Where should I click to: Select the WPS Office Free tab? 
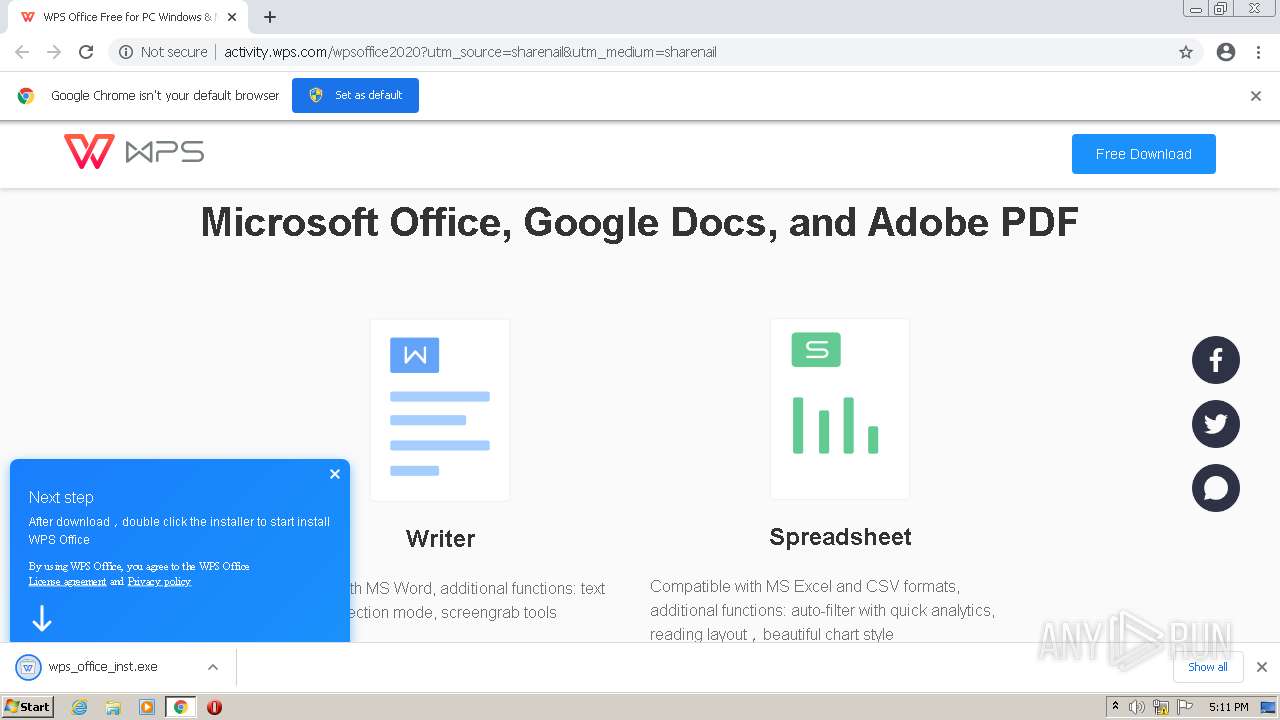[x=128, y=17]
